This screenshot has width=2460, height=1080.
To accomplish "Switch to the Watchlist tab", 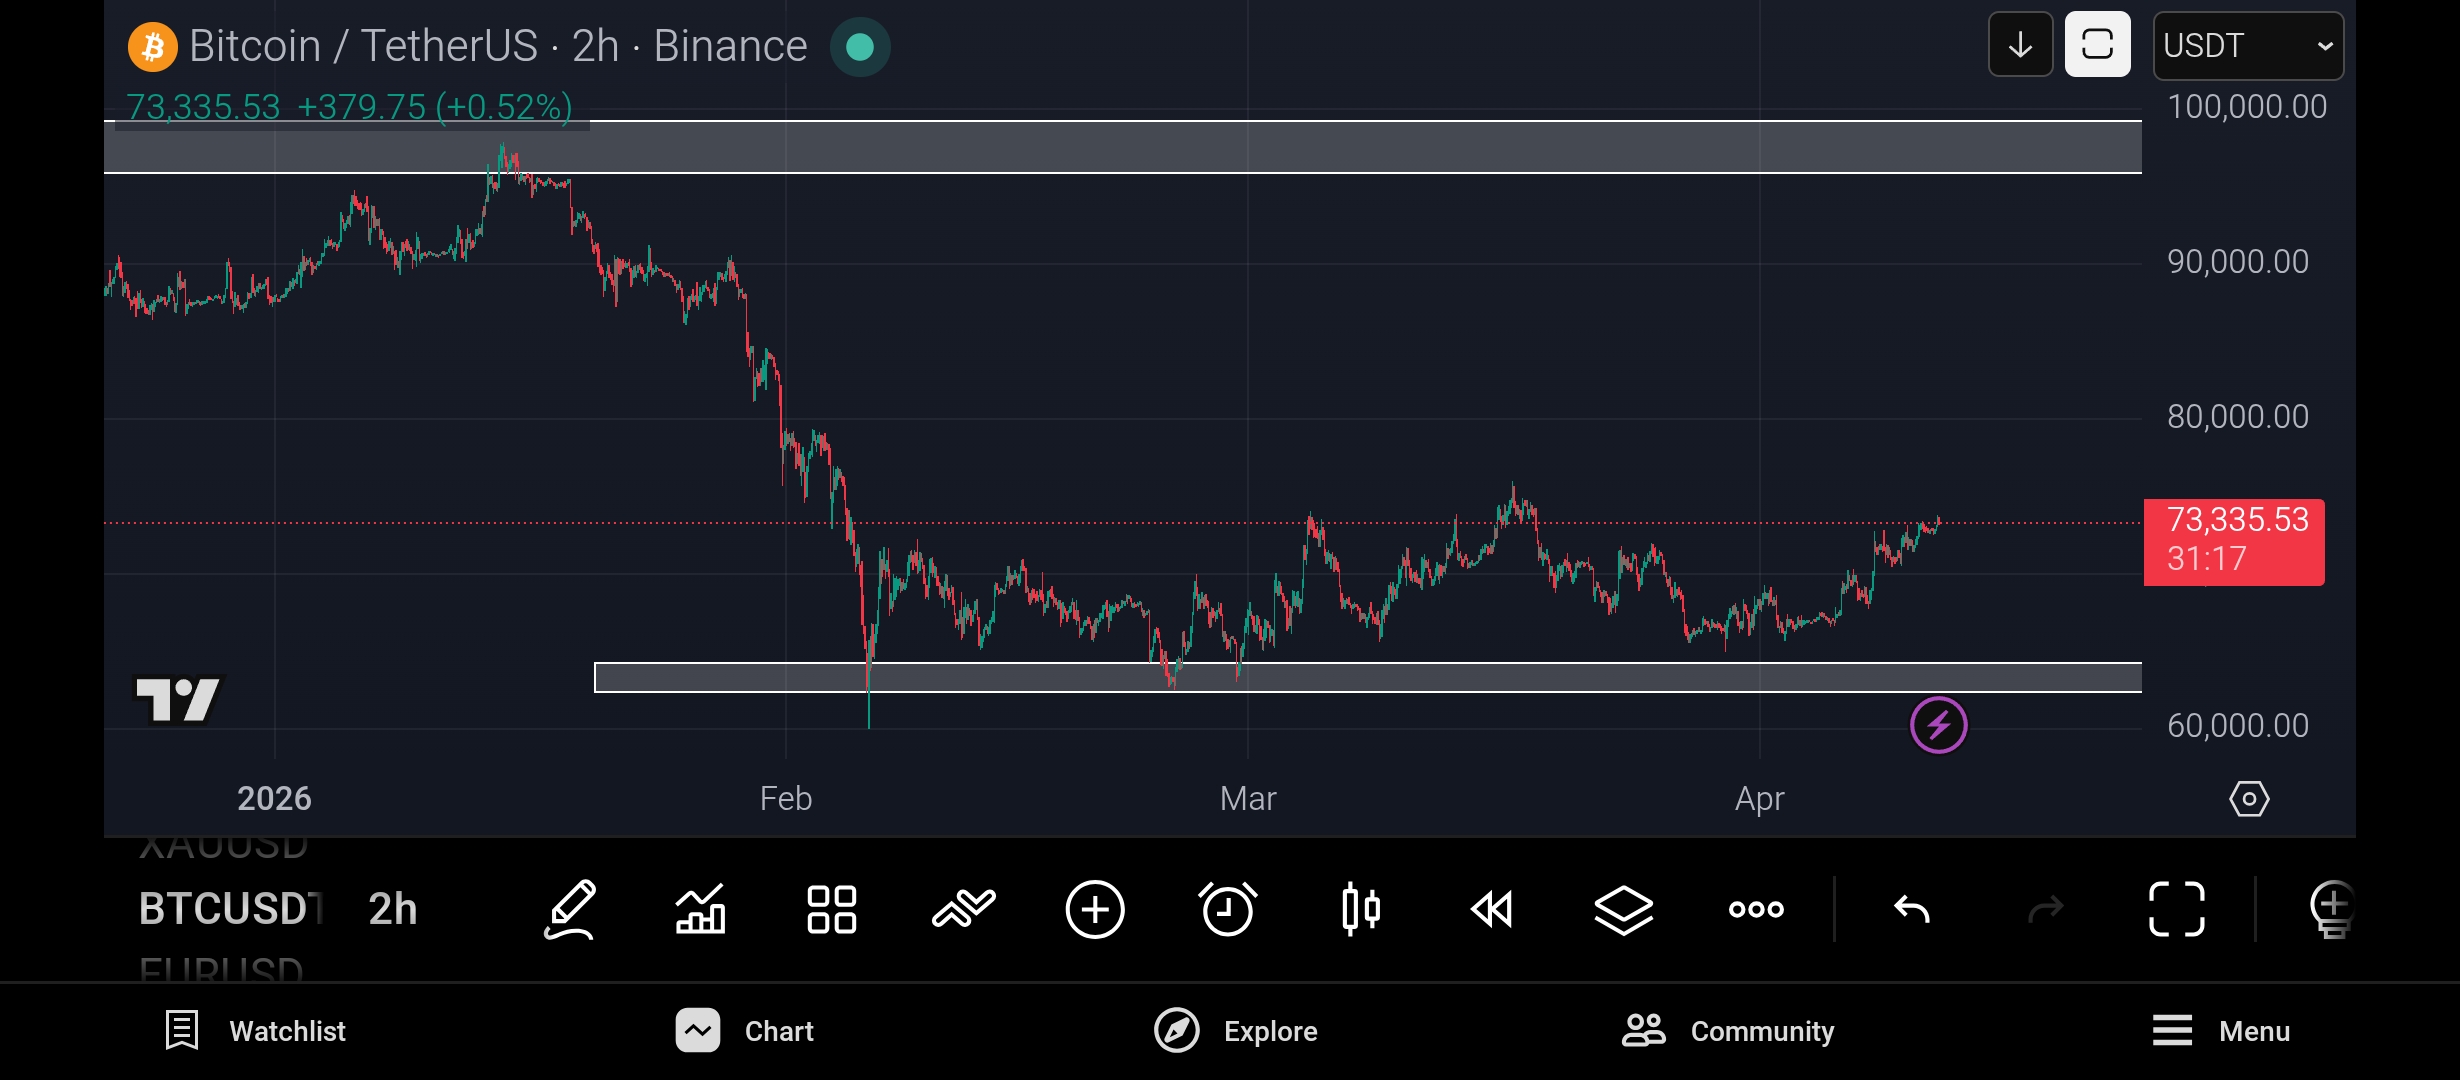I will click(255, 1031).
